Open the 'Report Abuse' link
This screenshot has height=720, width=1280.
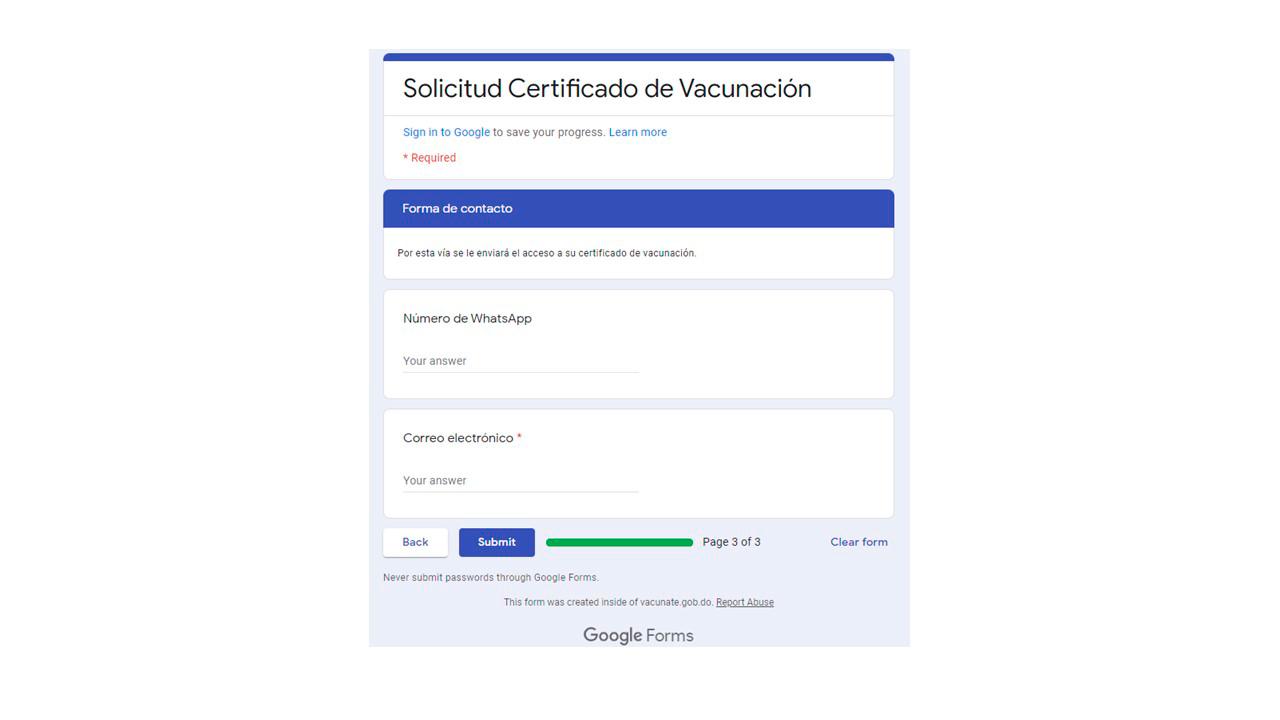(744, 602)
